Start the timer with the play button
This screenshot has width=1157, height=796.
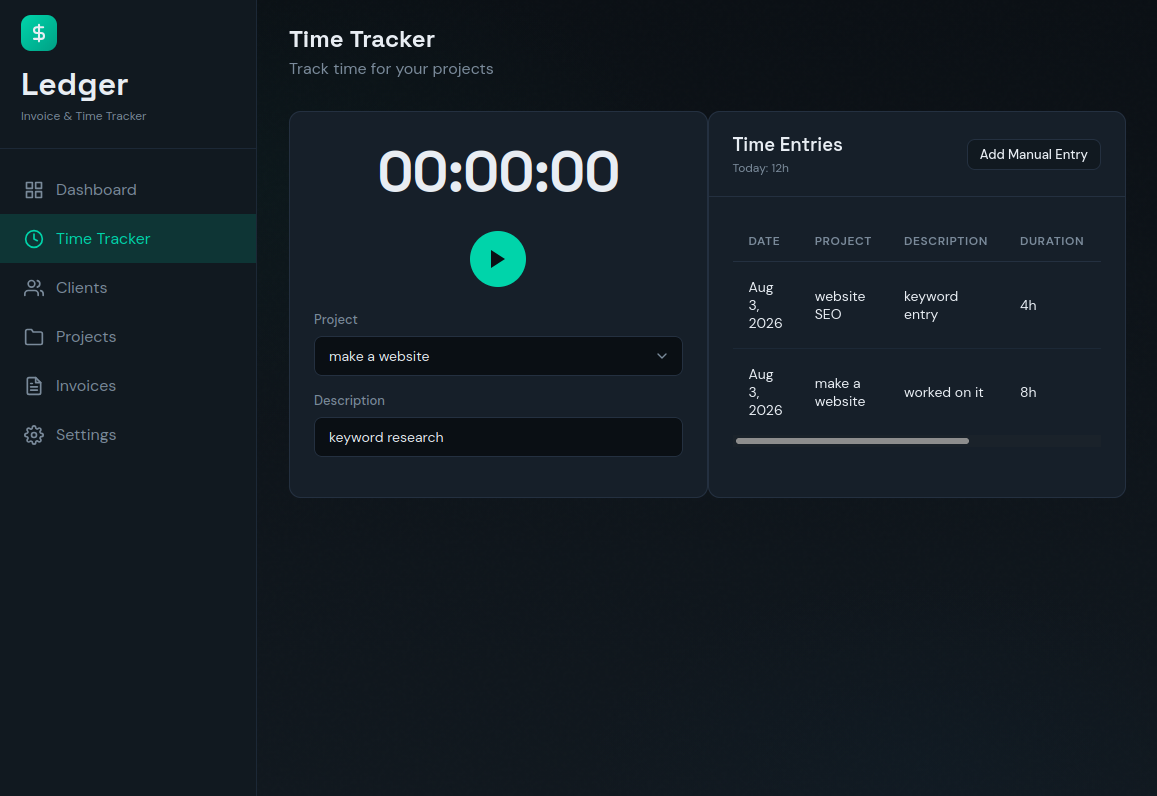[498, 259]
